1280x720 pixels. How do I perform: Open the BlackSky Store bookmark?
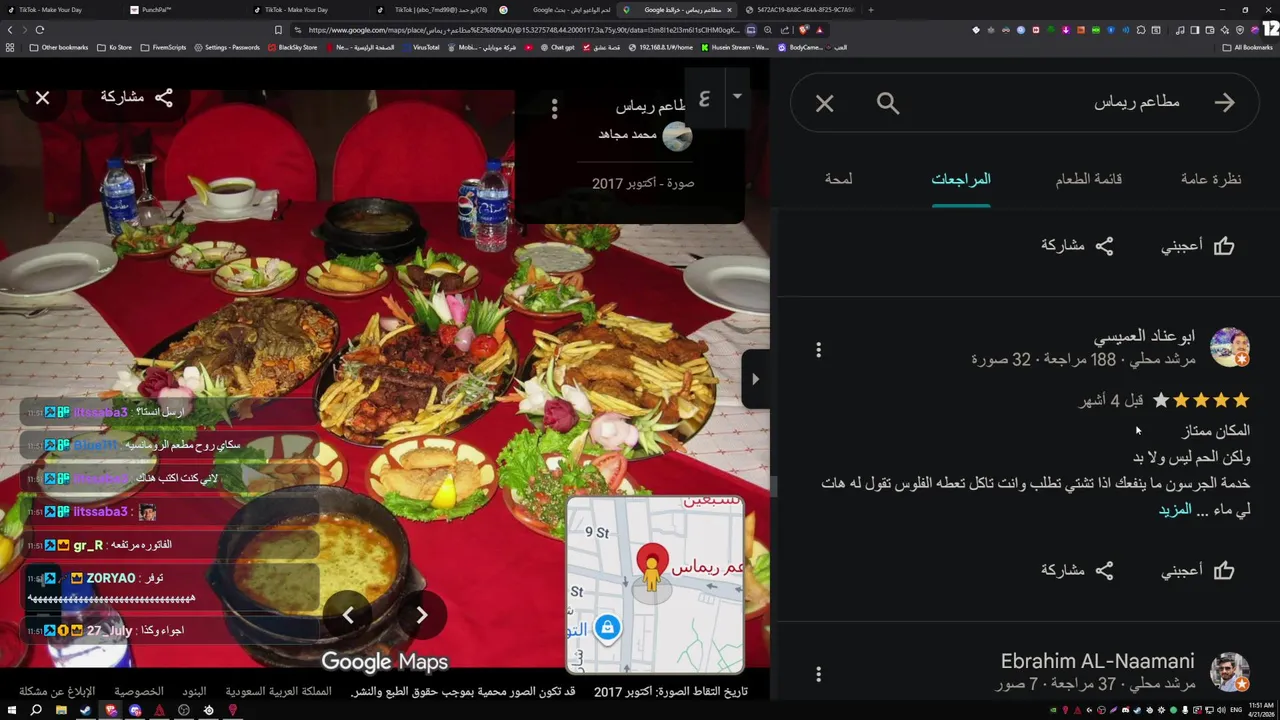pos(292,47)
